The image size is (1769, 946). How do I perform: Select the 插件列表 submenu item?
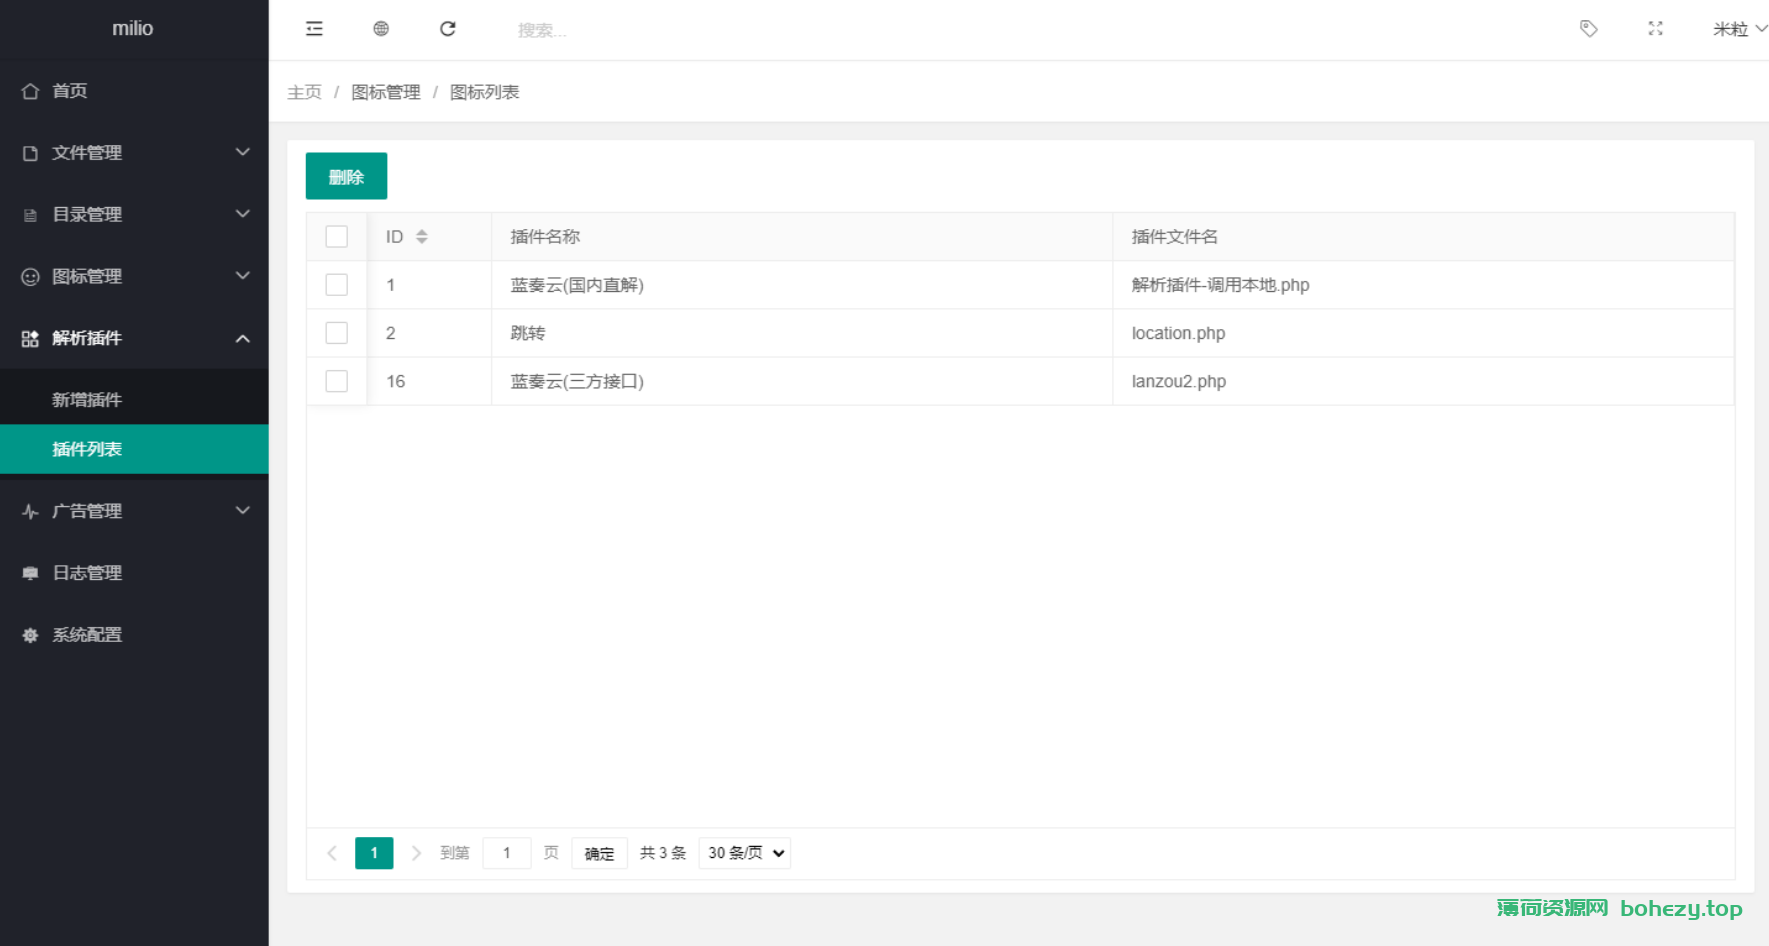point(134,449)
